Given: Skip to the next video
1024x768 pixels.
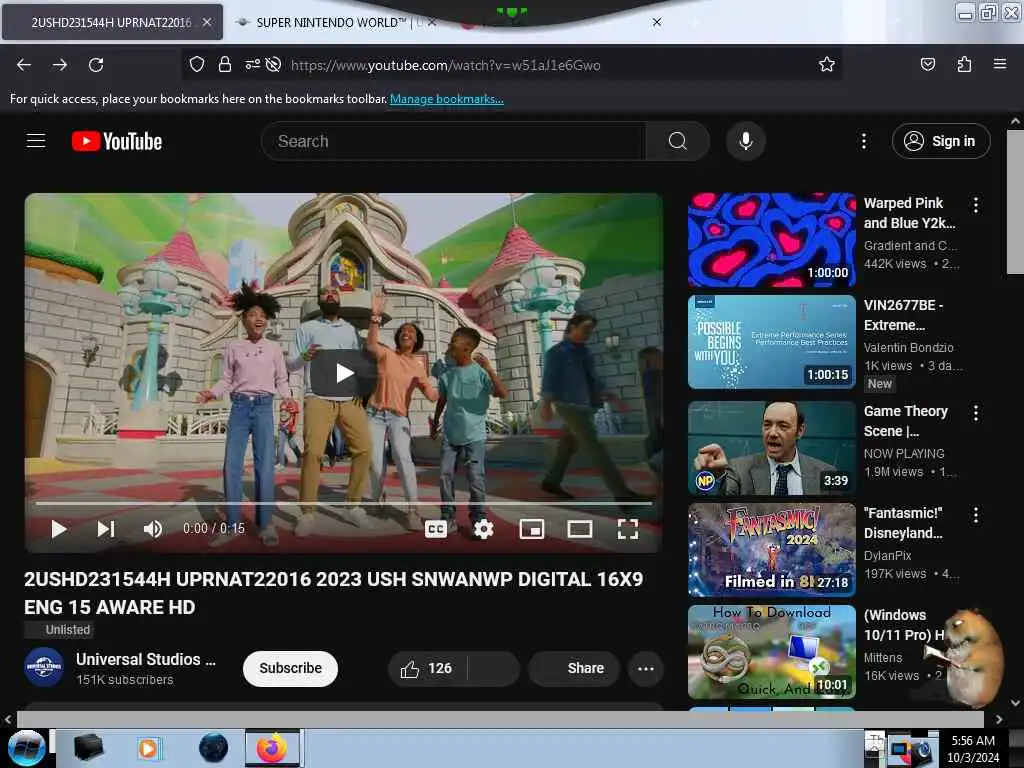Looking at the screenshot, I should pos(106,529).
